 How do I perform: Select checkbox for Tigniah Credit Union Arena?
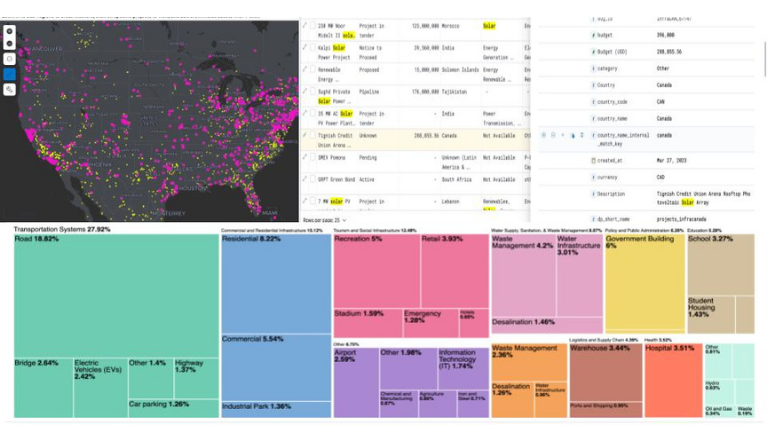pos(313,135)
